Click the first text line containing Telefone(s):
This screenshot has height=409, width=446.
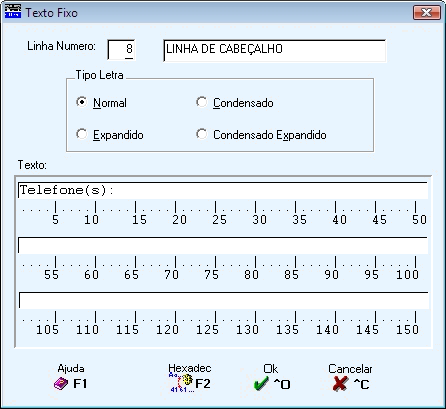[223, 190]
